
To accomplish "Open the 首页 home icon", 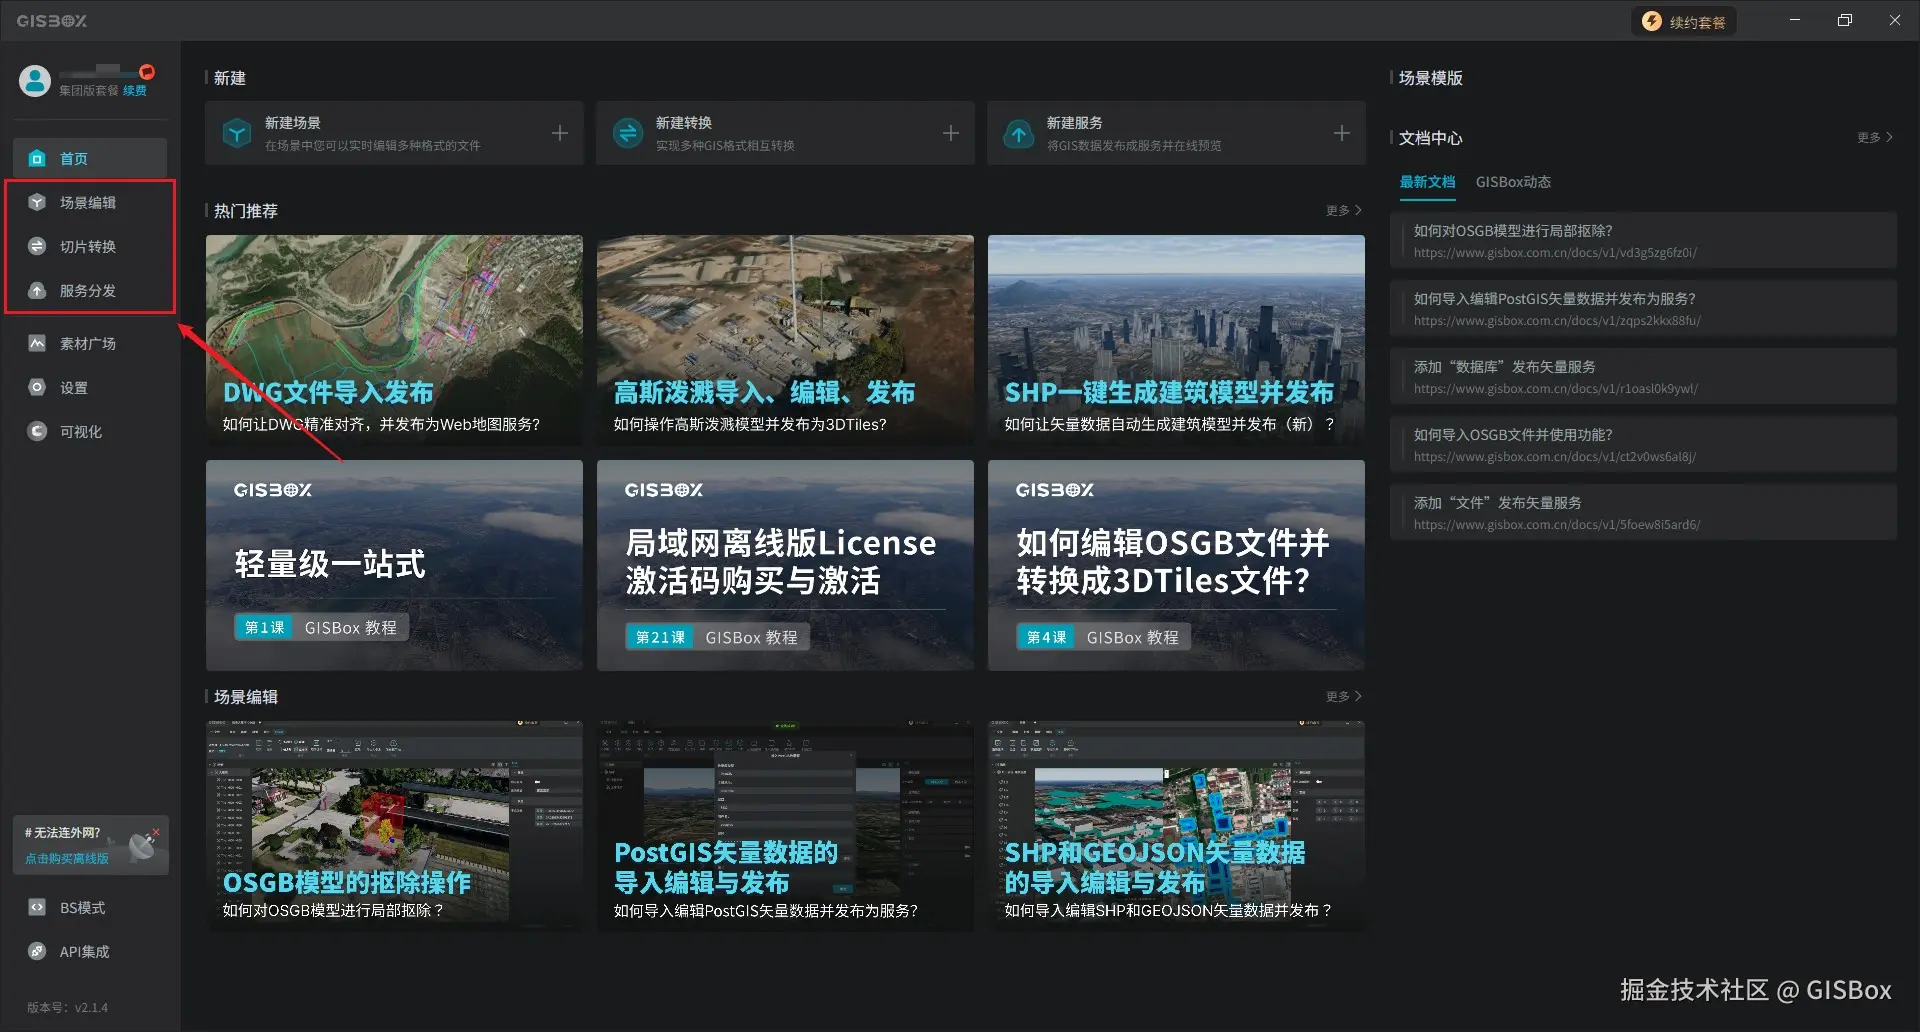I will (37, 158).
